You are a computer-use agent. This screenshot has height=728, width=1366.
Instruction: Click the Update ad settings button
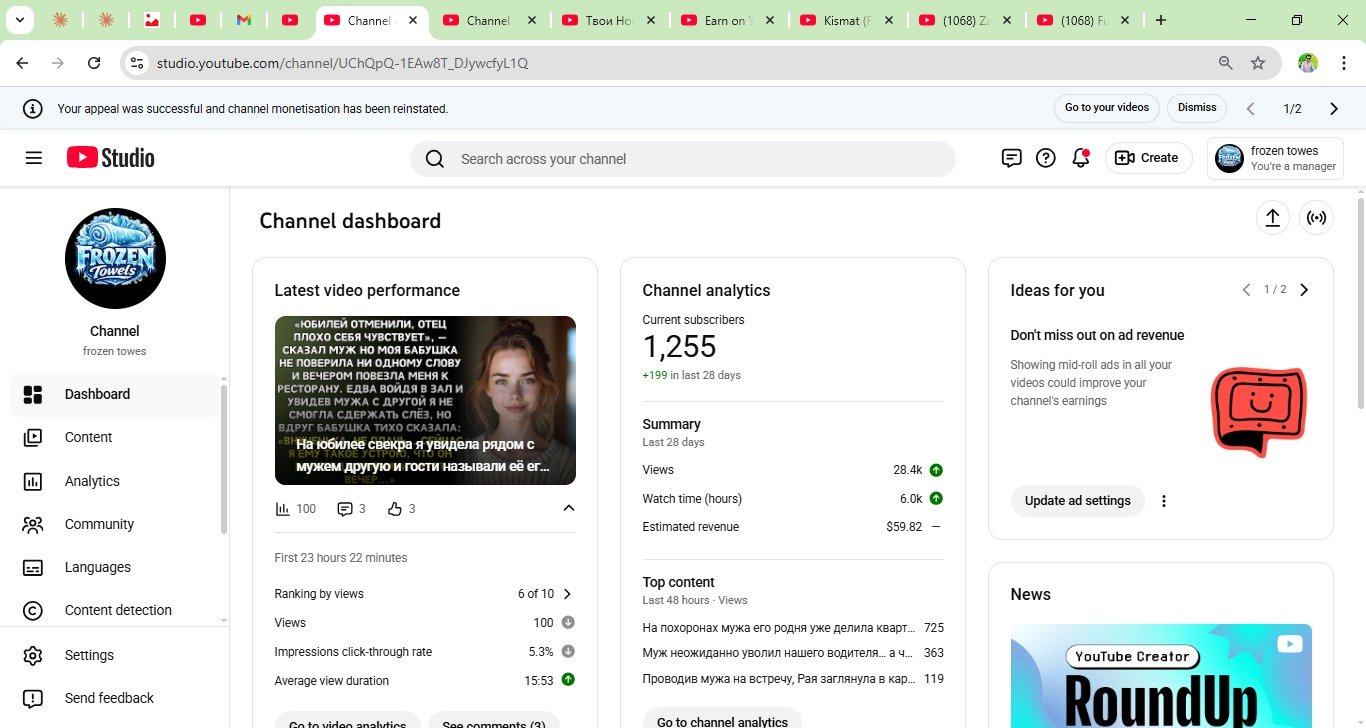point(1077,500)
